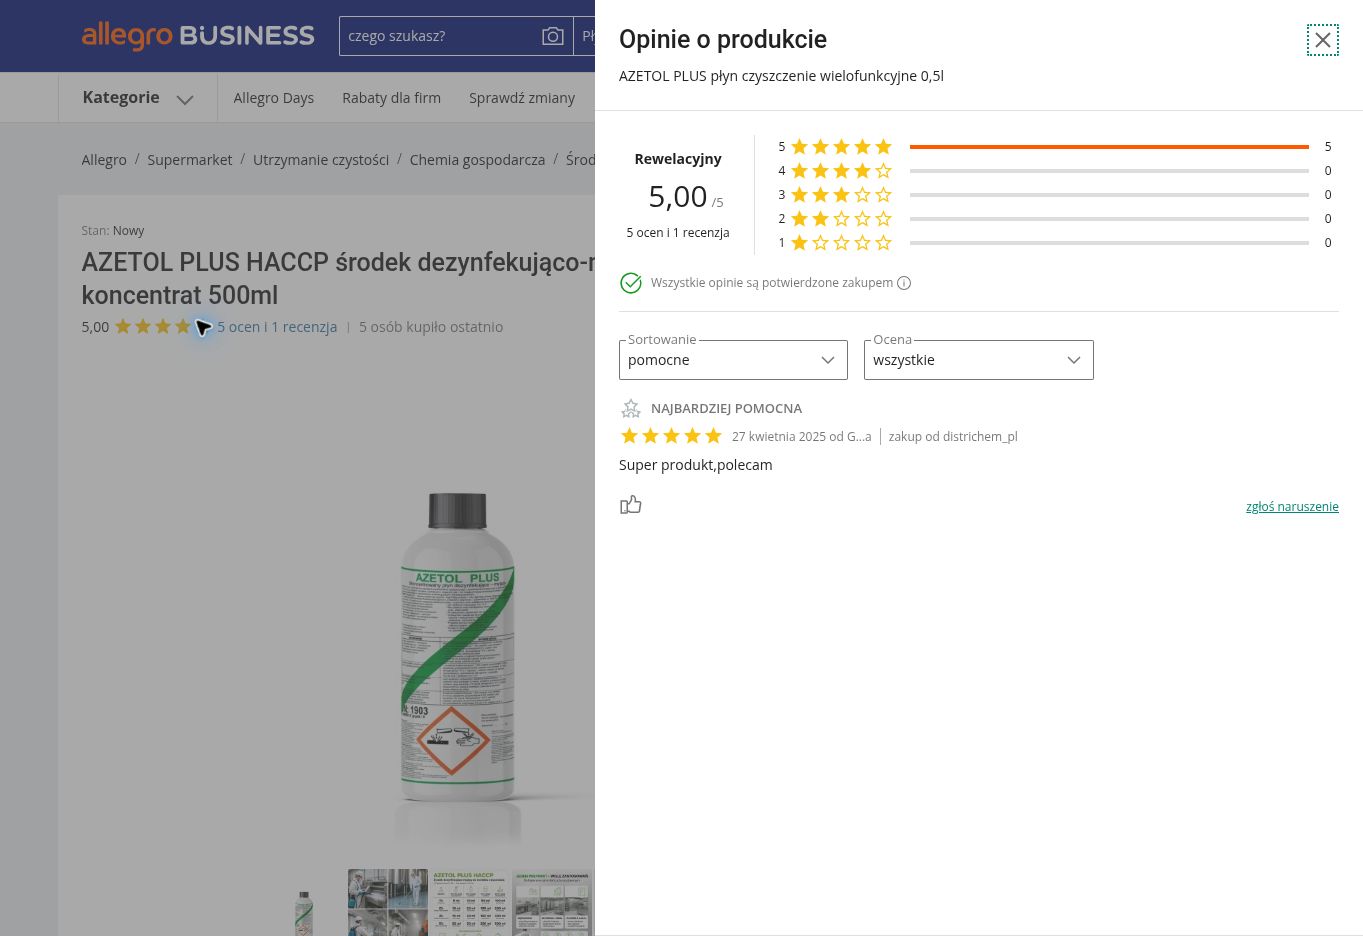Click the thumbs-up helpful icon on review
The width and height of the screenshot is (1363, 936).
(631, 505)
